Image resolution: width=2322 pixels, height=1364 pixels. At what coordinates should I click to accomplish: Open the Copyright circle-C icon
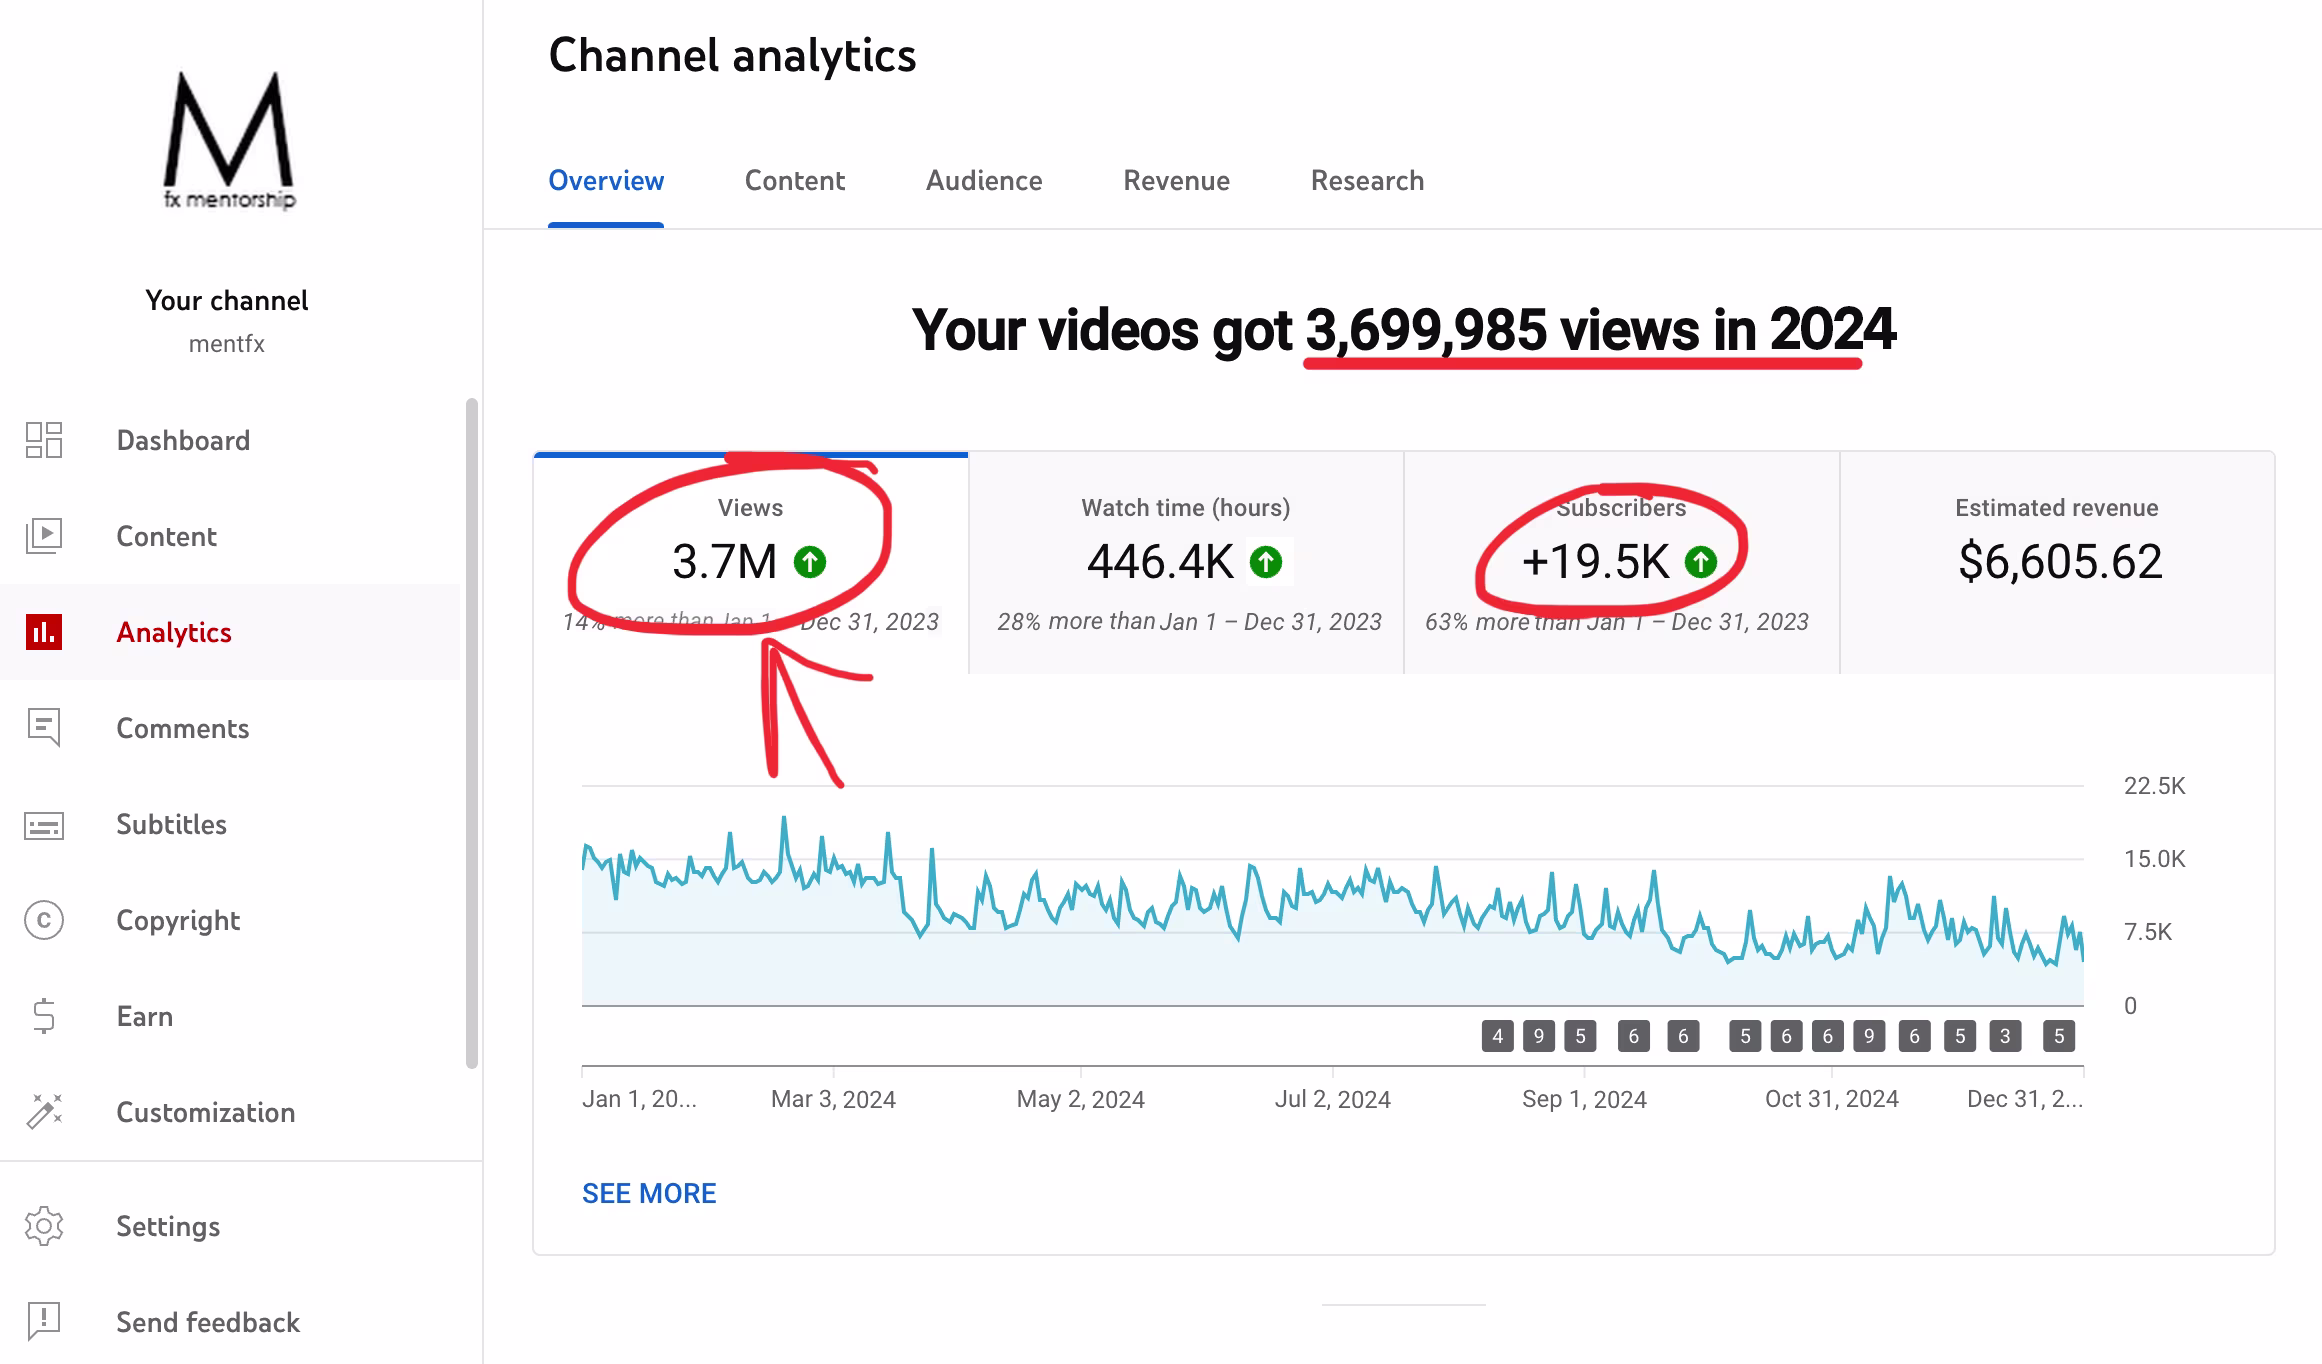coord(44,920)
